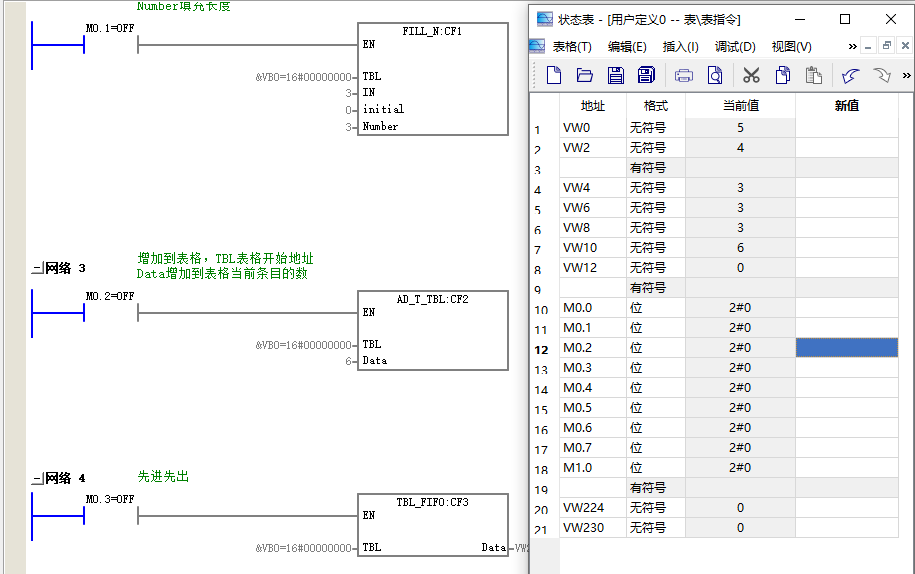Image resolution: width=915 pixels, height=574 pixels.
Task: Select address cell M1.0
Action: coord(593,468)
